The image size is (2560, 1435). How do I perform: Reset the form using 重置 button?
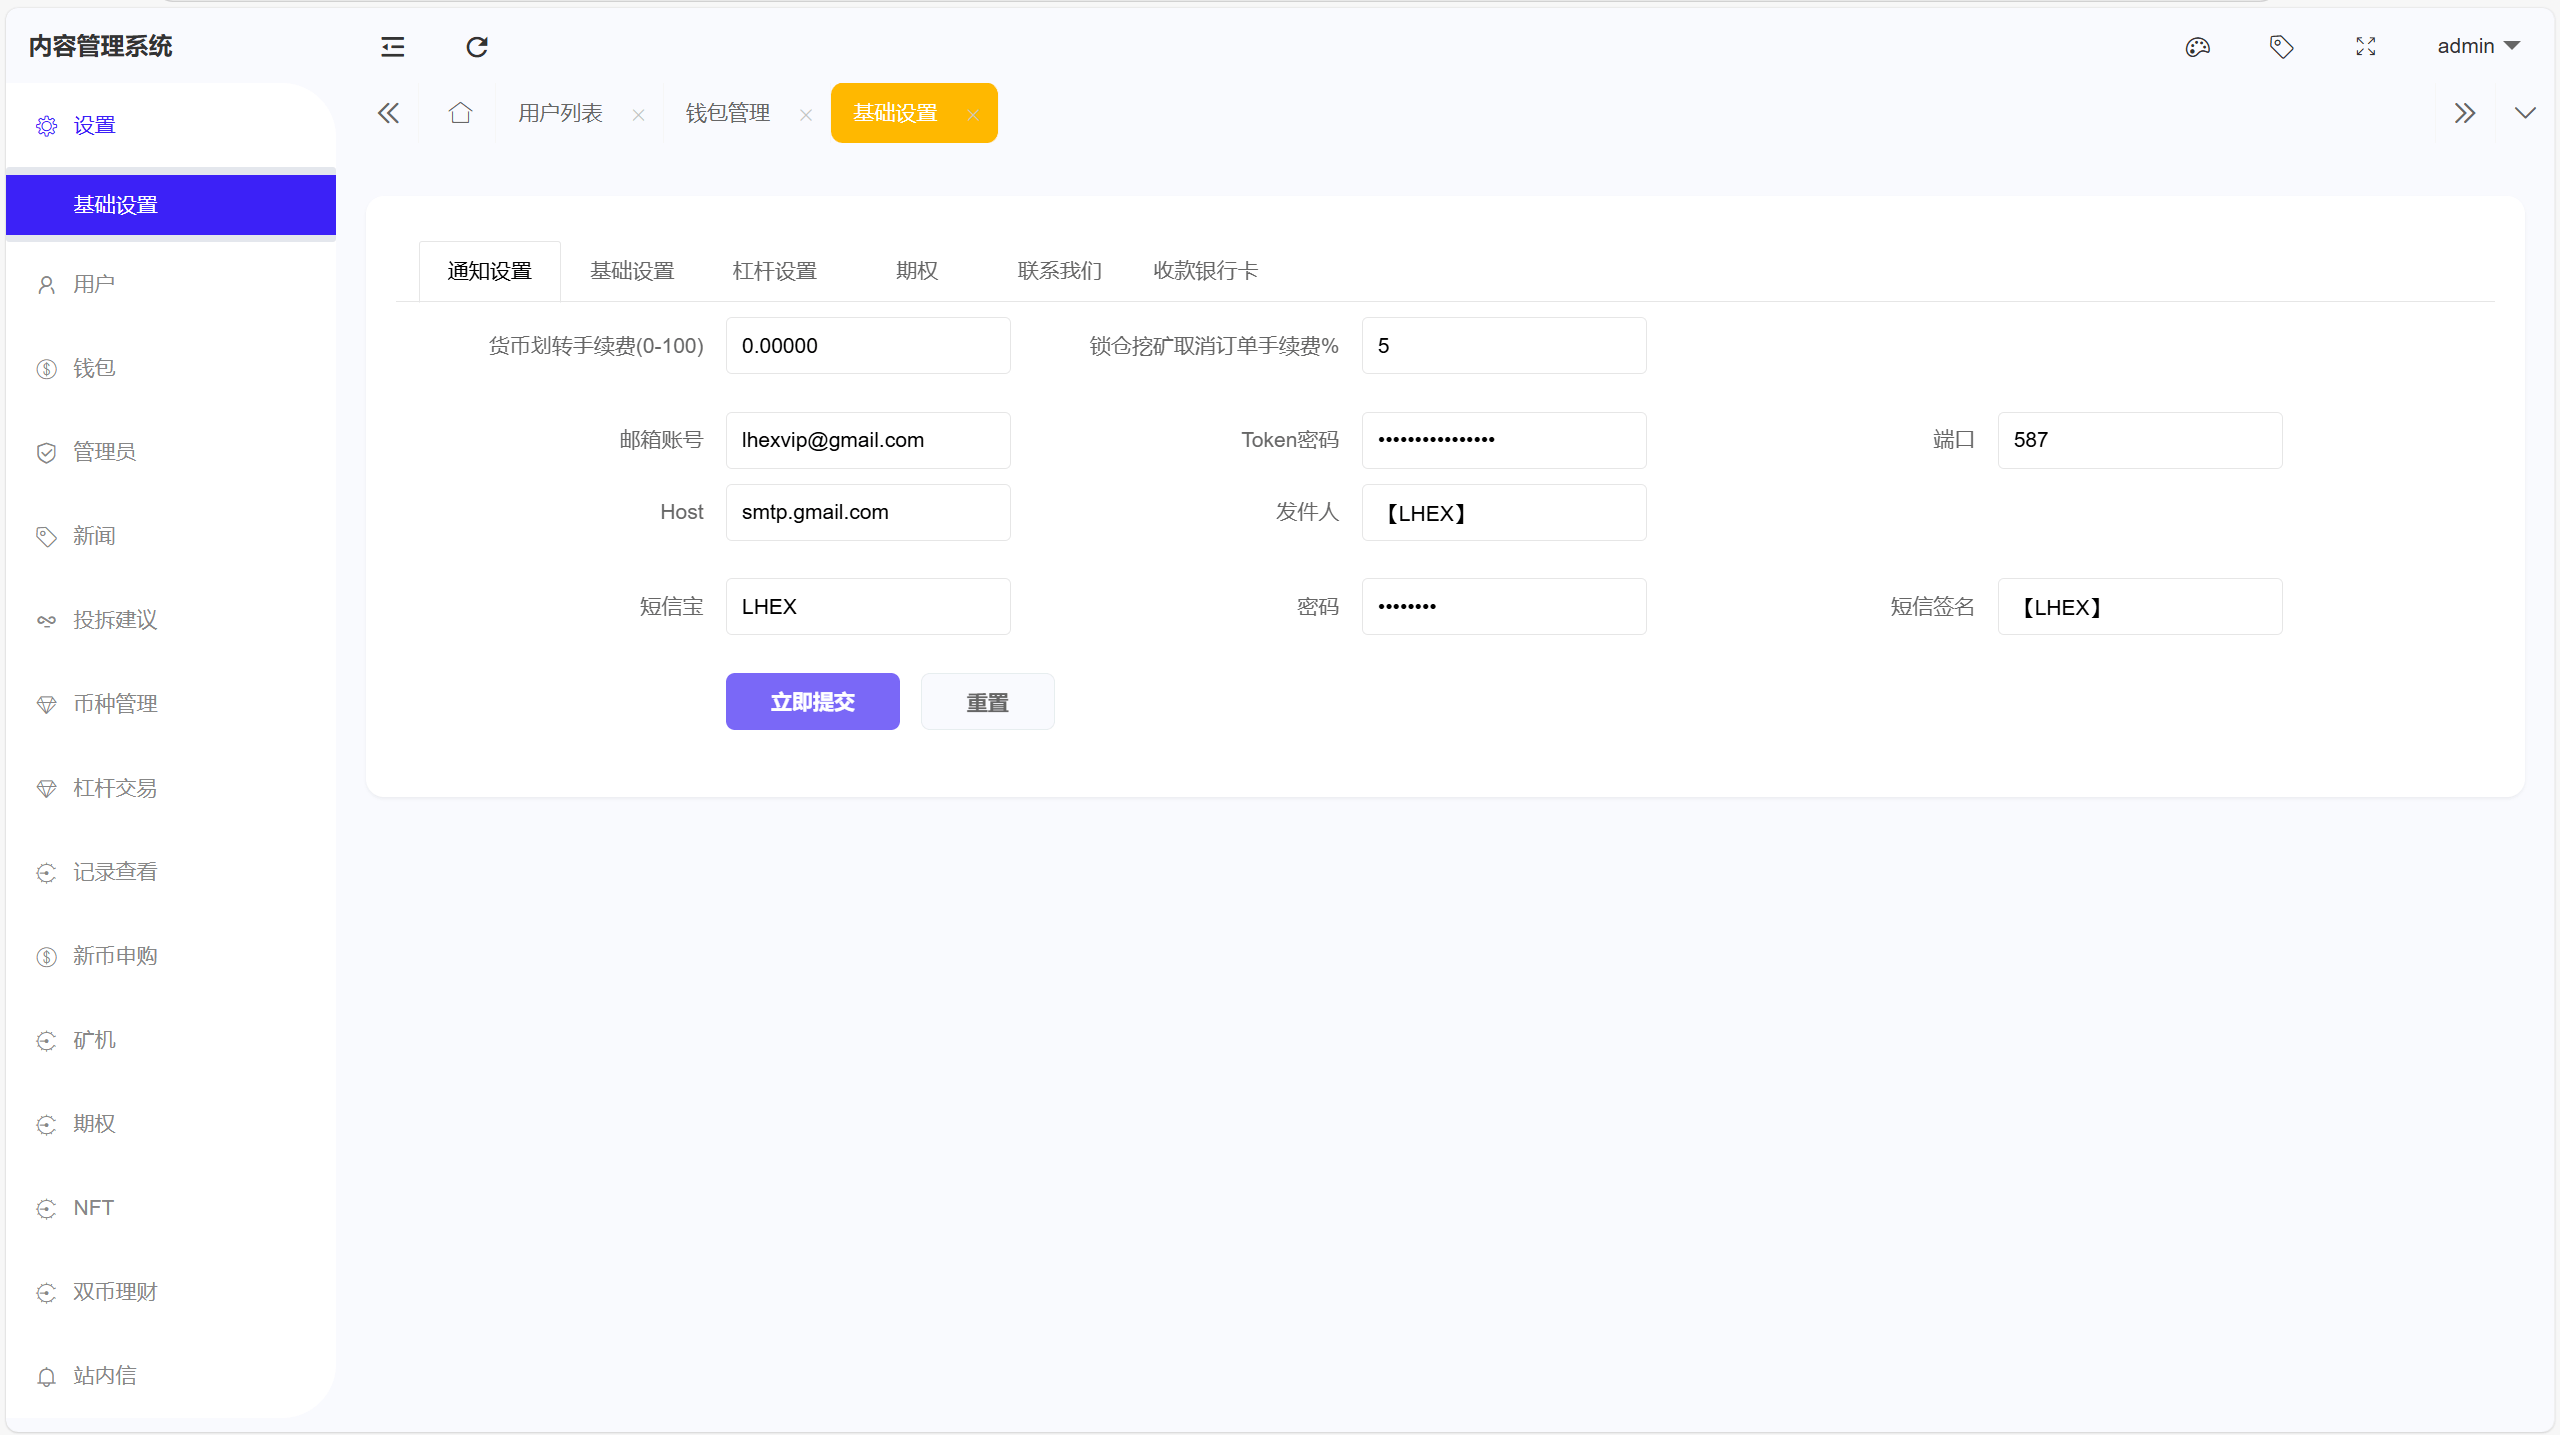(x=987, y=701)
